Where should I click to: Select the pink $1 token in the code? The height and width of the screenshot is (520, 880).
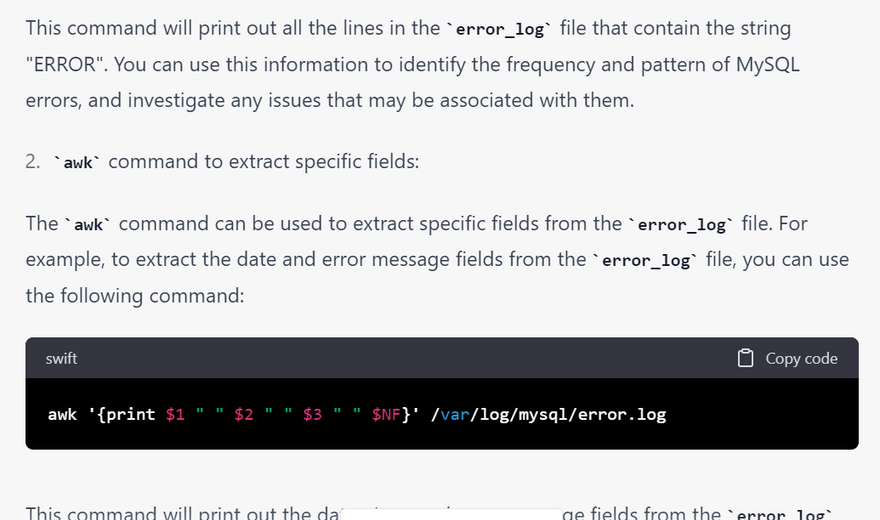click(x=175, y=414)
